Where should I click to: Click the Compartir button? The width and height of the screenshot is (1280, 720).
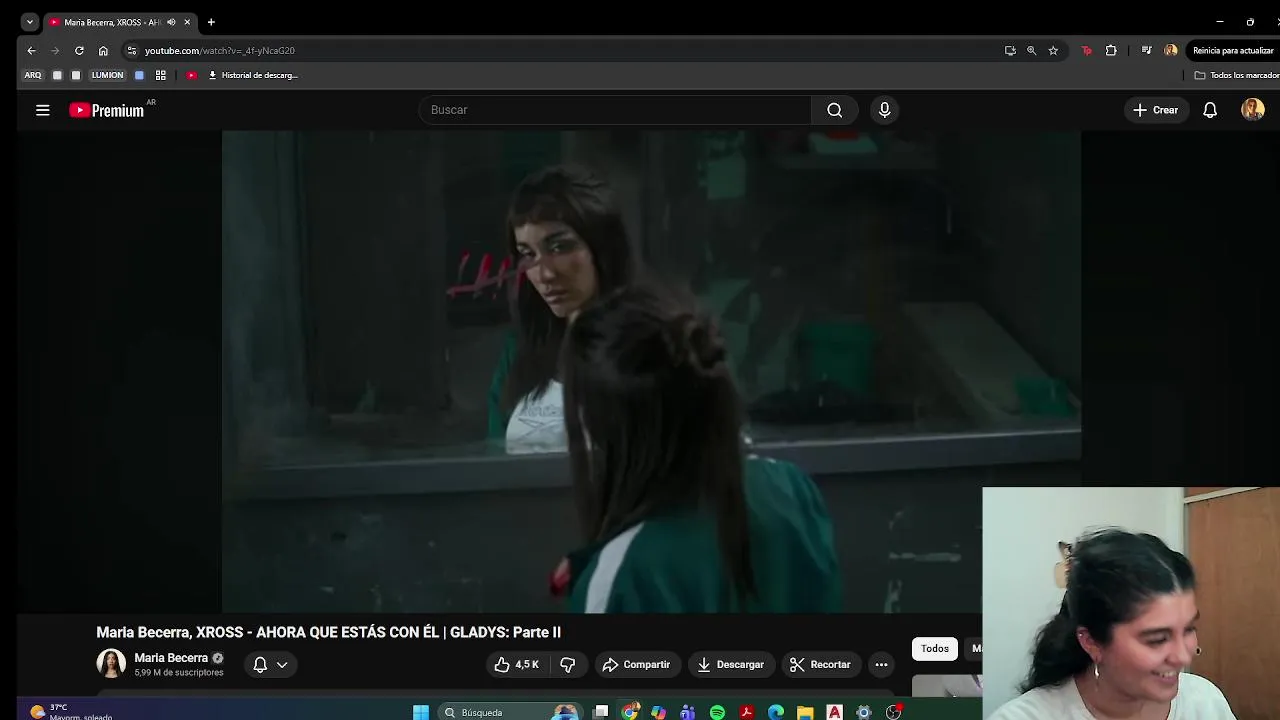[x=637, y=664]
